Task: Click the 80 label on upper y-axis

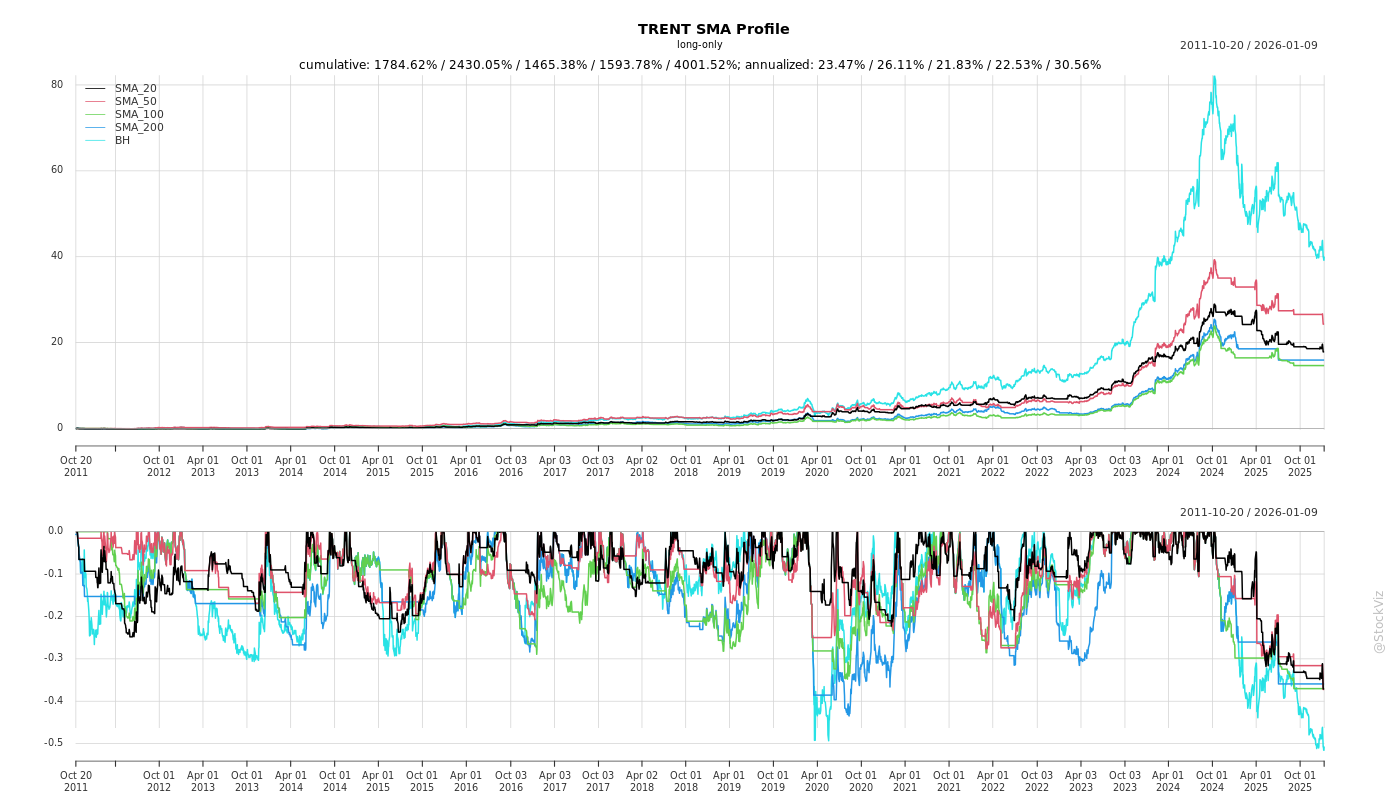Action: tap(57, 85)
